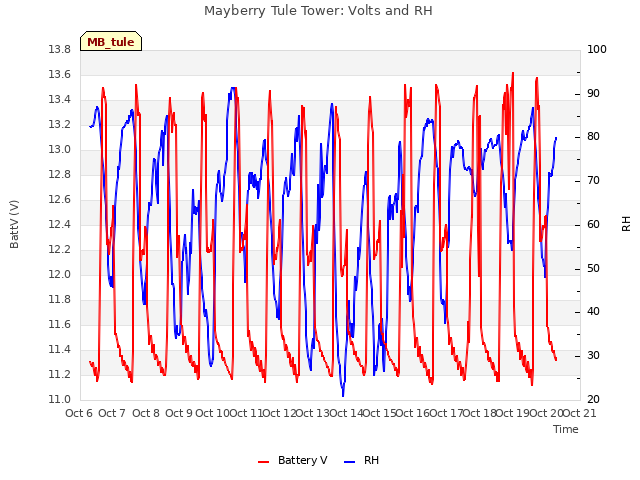Screen dimensions: 640x480
Task: Click the Oct 6 date tick label
Action: [x=79, y=413]
